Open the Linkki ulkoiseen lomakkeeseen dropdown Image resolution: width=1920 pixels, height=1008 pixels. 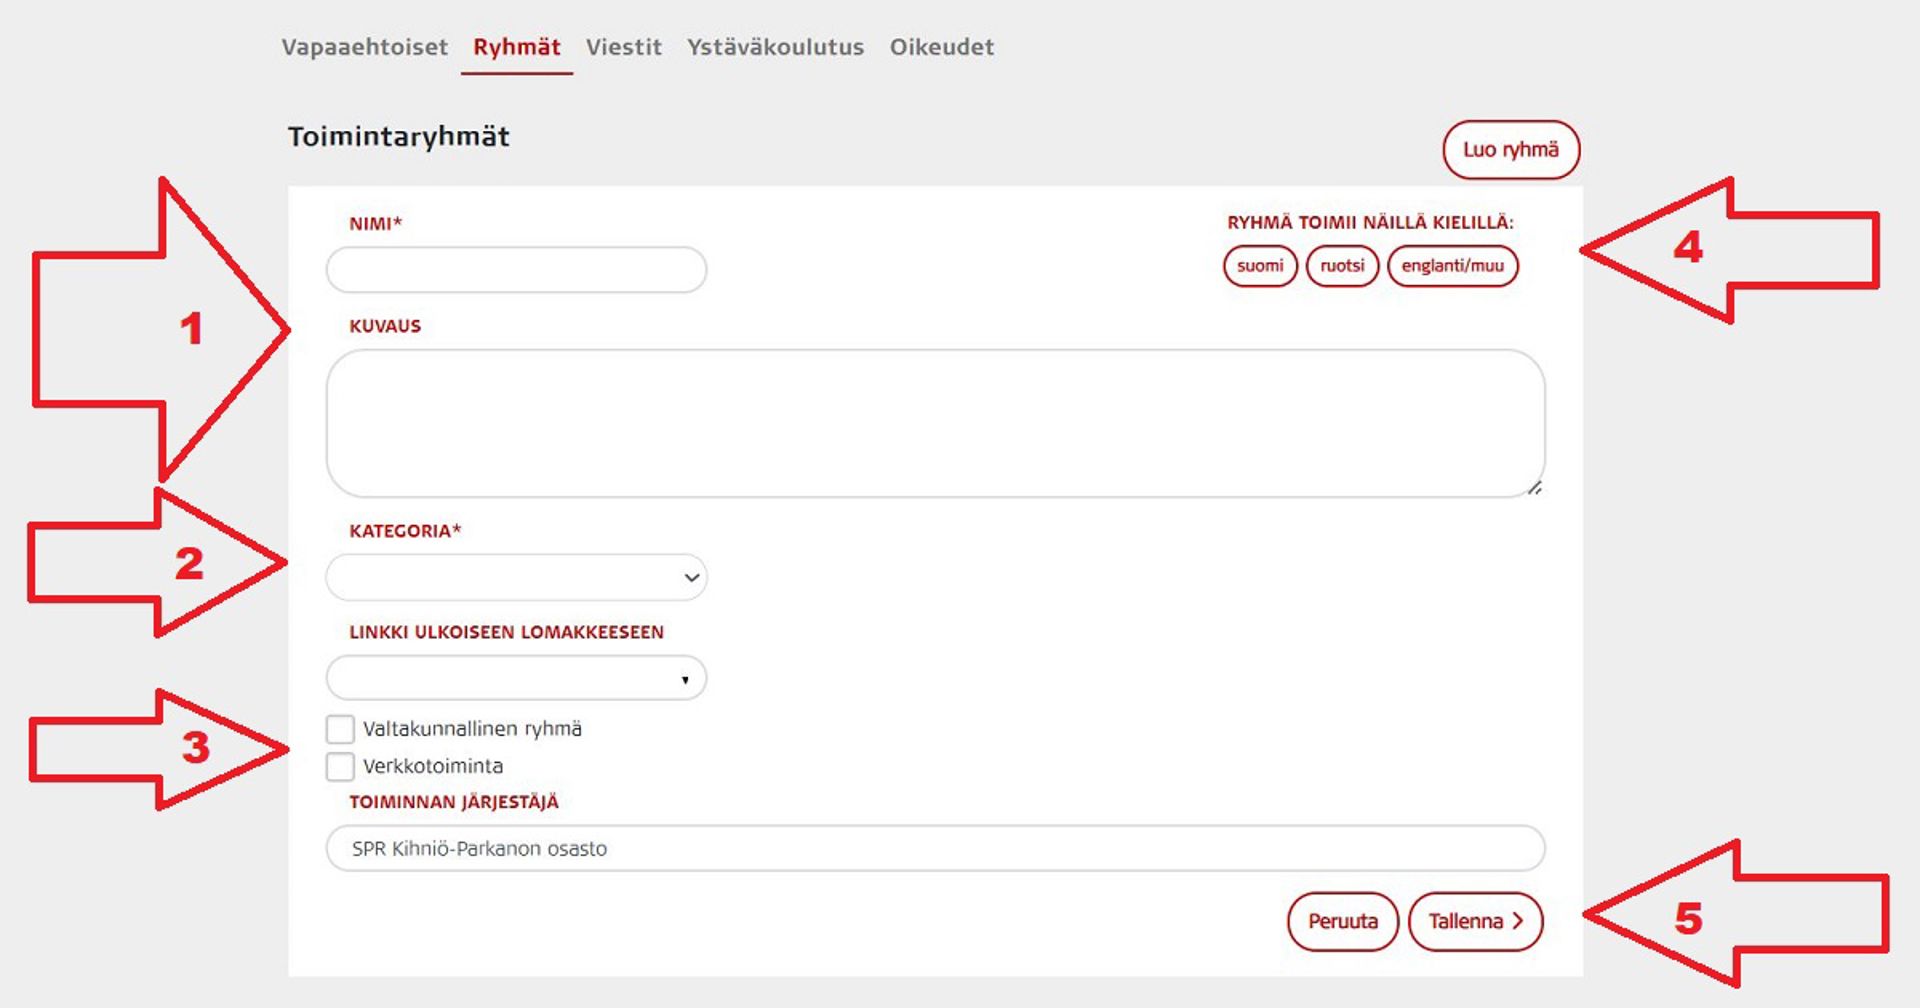click(x=516, y=679)
